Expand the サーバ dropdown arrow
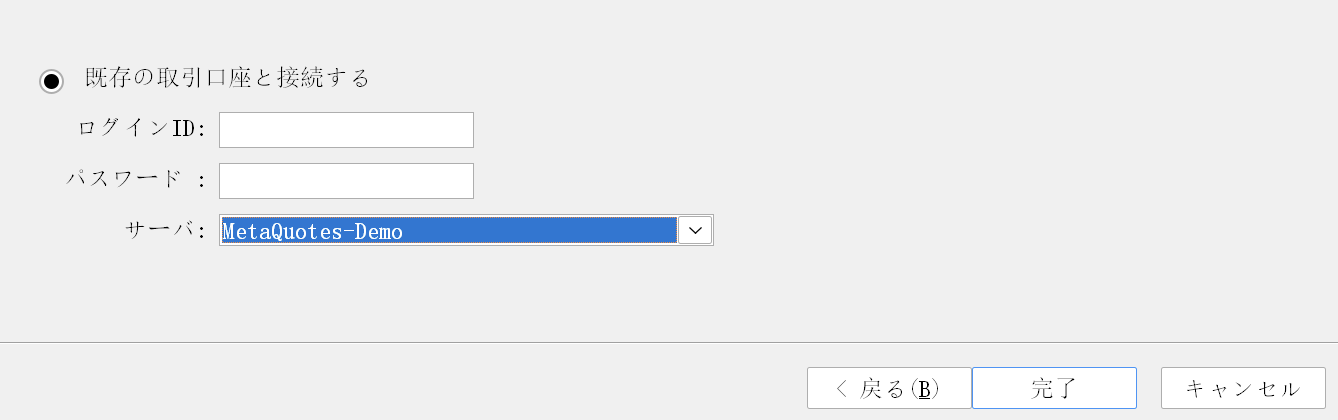1338x420 pixels. click(x=695, y=230)
